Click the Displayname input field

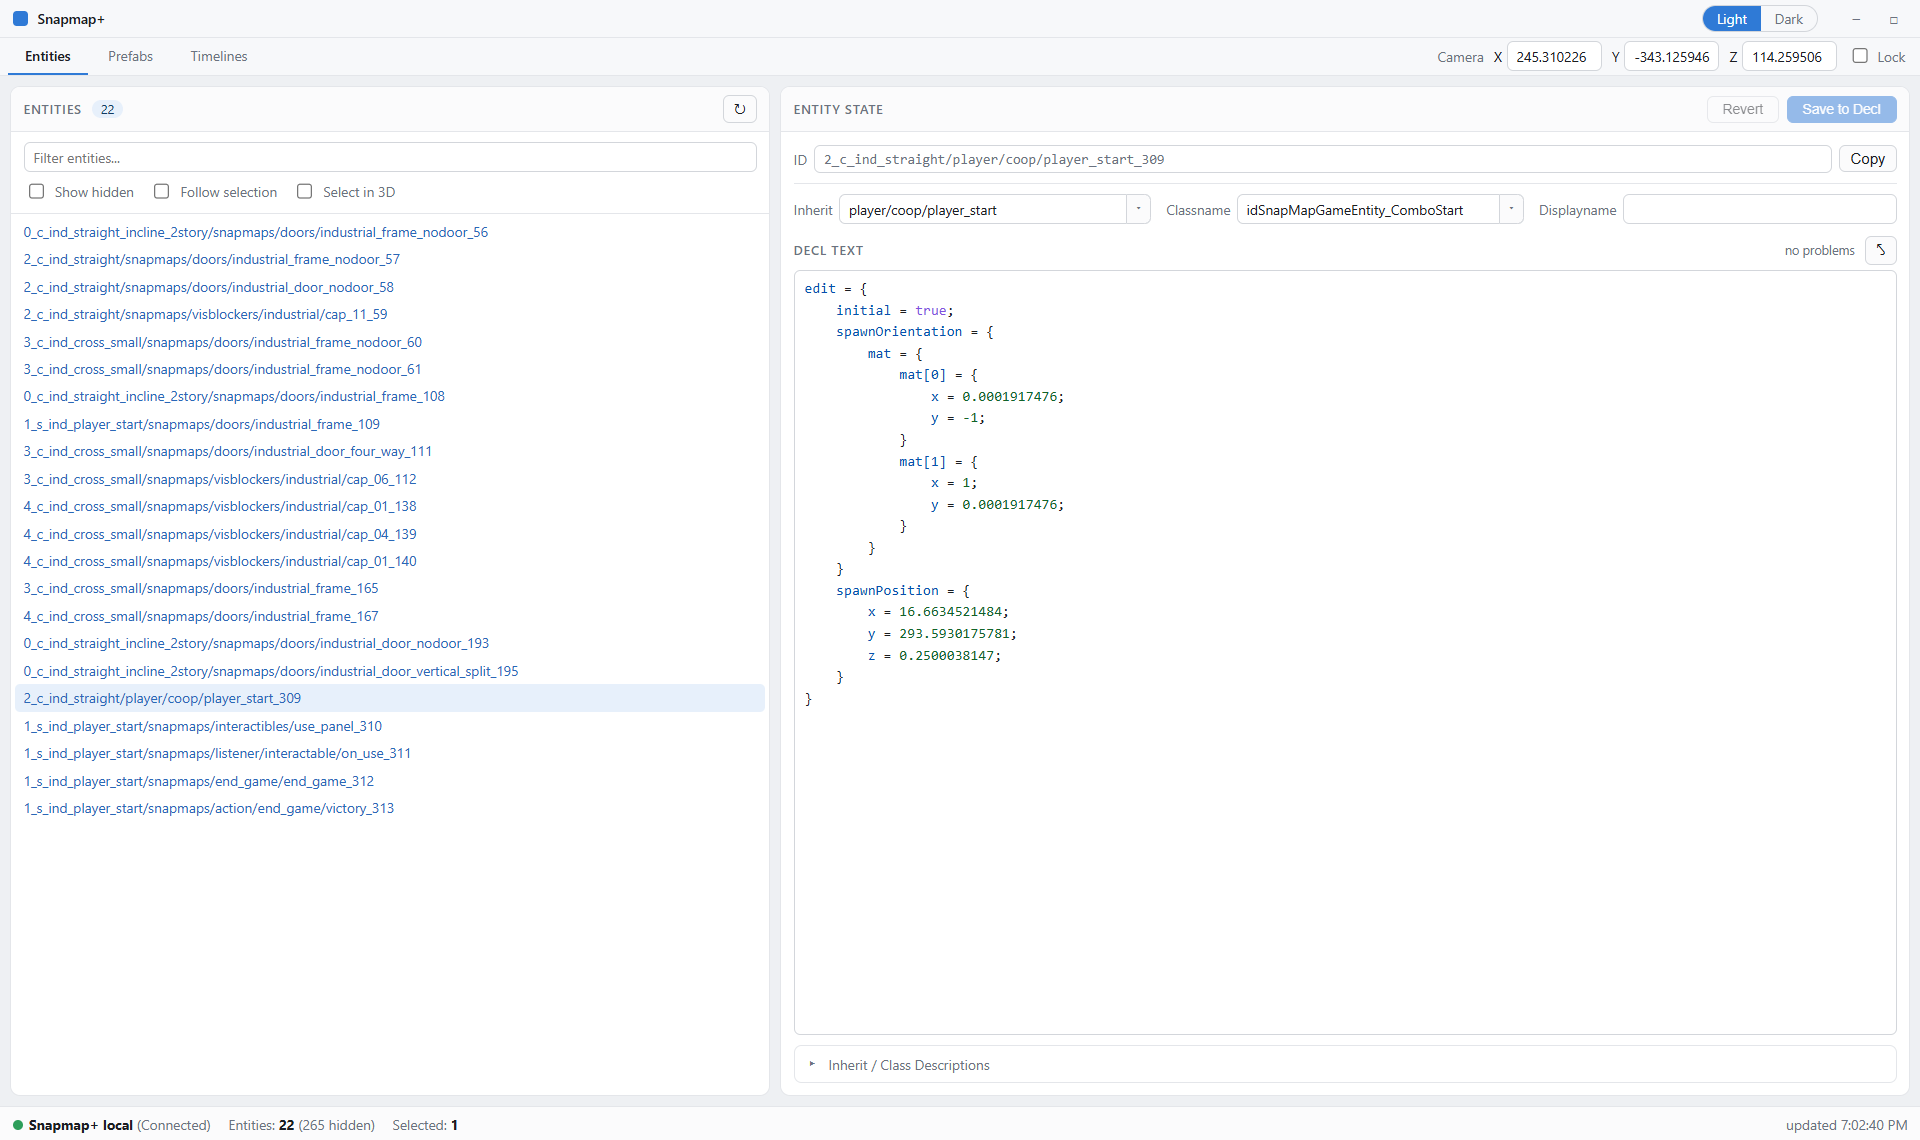1759,209
